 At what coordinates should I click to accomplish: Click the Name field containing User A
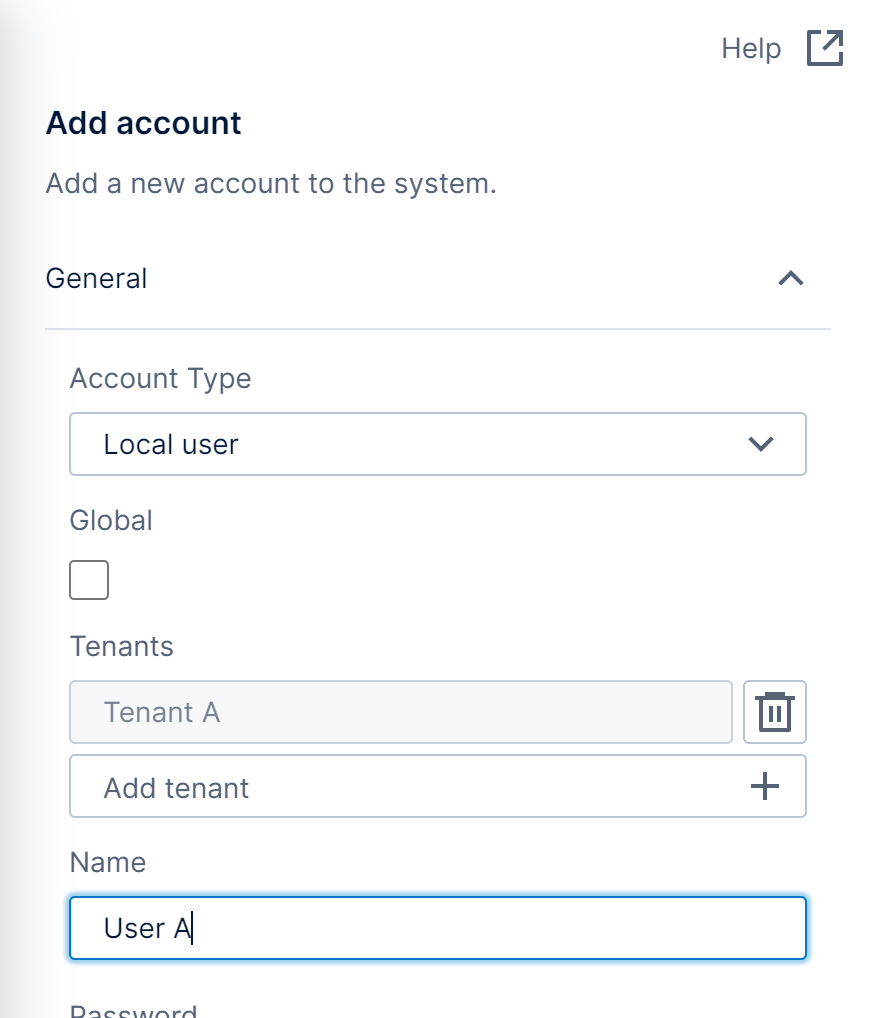point(437,928)
